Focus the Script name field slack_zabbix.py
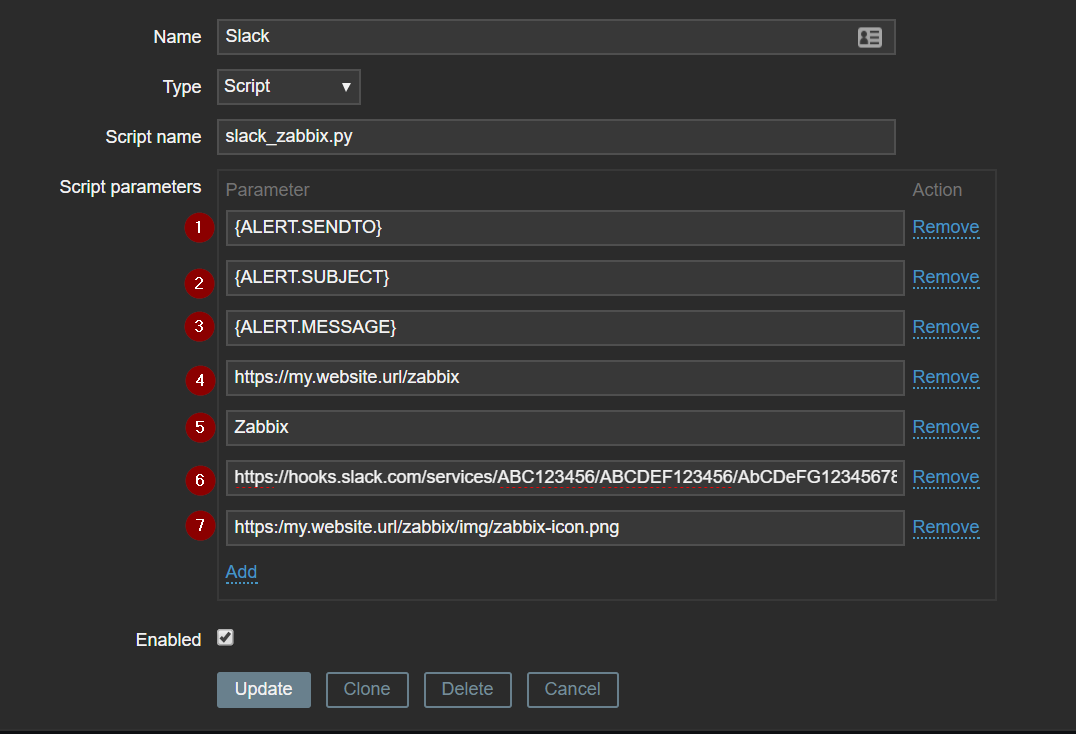This screenshot has width=1076, height=734. coord(557,137)
